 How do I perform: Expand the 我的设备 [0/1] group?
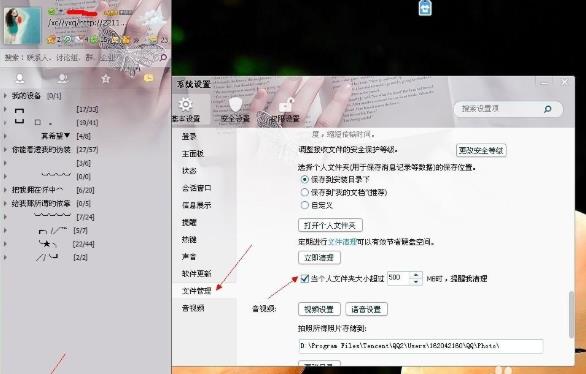[5, 96]
